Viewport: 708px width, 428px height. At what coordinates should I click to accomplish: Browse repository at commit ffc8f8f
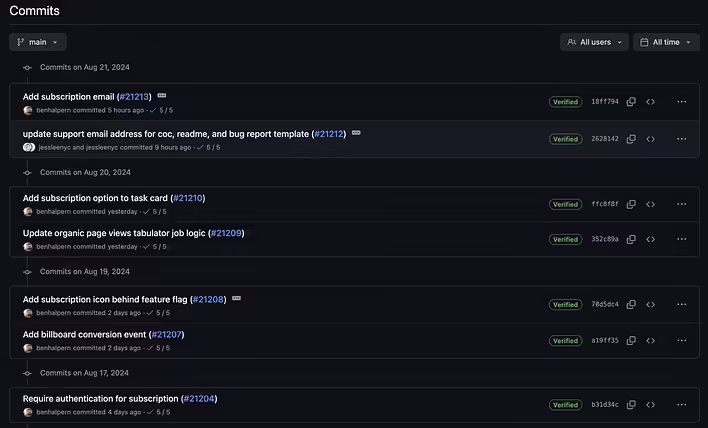point(651,204)
